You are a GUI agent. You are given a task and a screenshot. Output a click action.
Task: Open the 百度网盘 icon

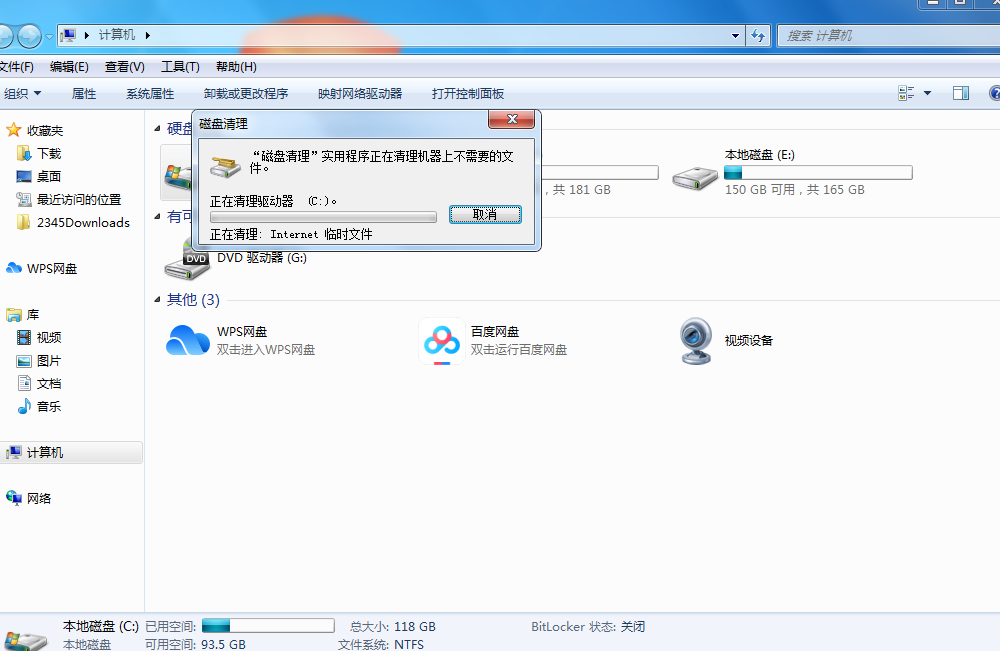tap(441, 341)
